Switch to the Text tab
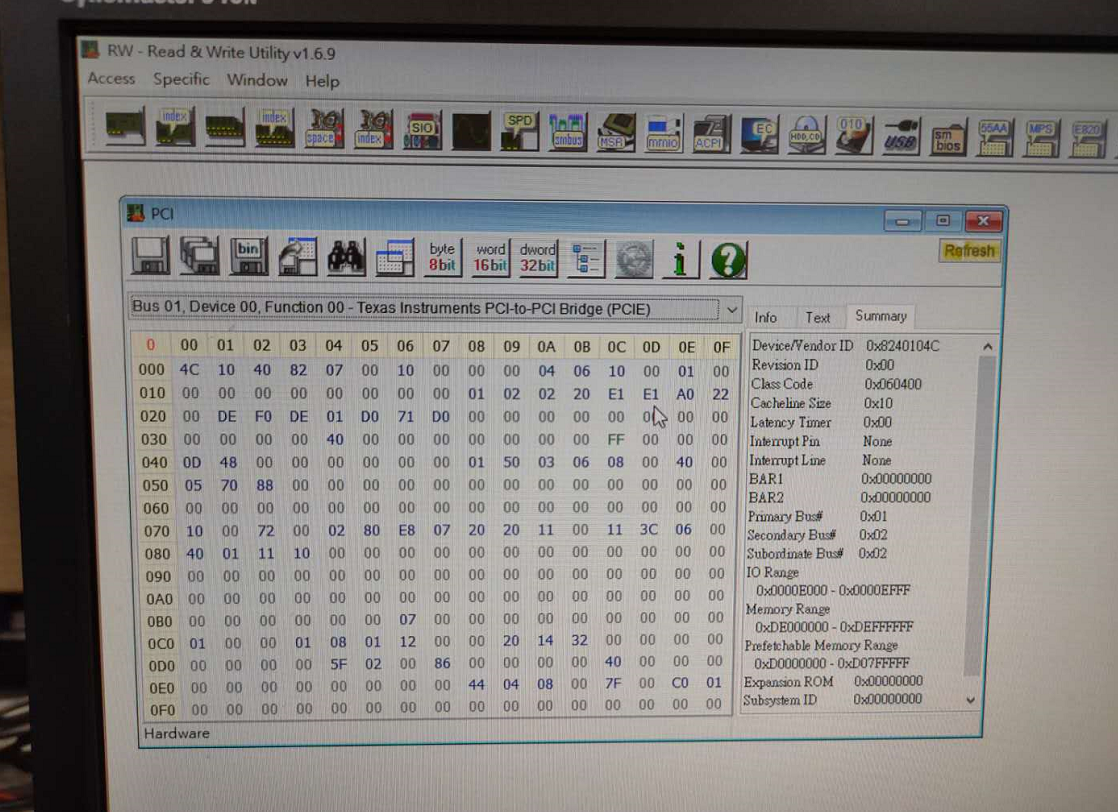This screenshot has height=812, width=1118. point(818,318)
